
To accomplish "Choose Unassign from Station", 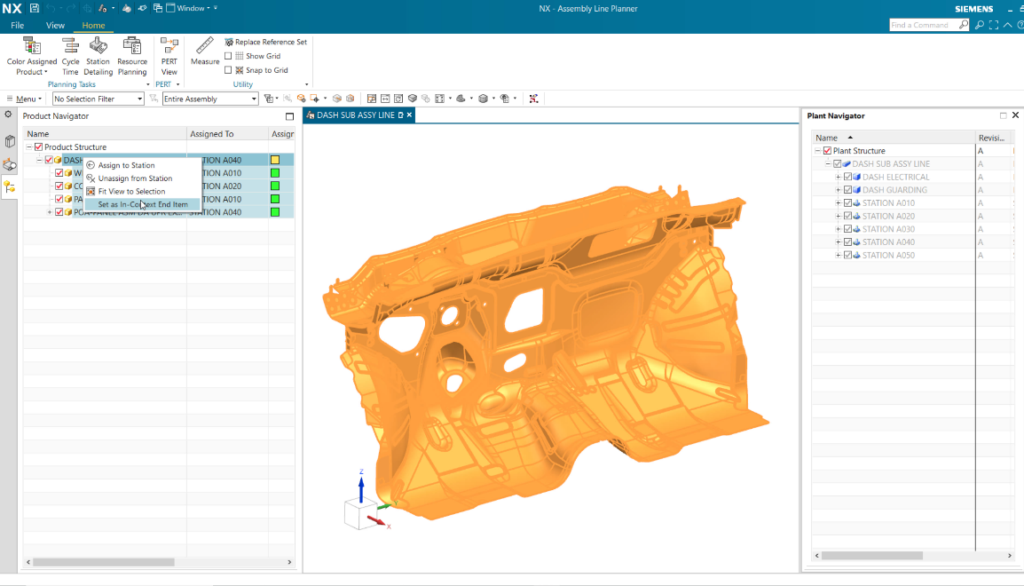I will coord(142,178).
